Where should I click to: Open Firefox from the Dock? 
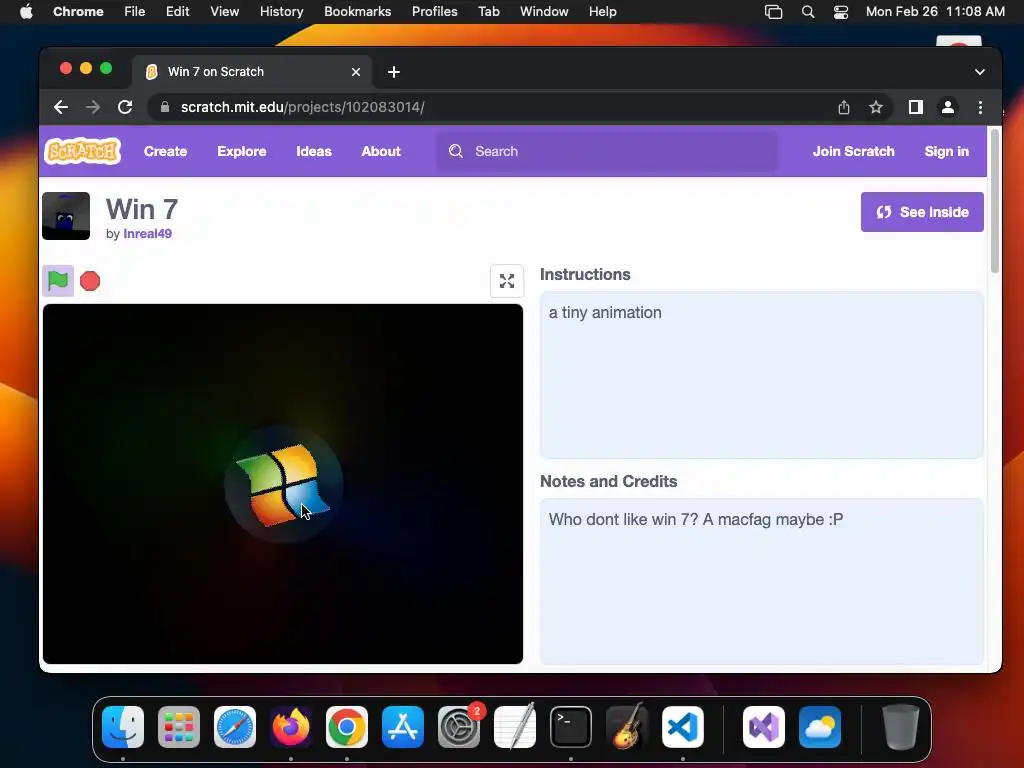click(291, 727)
